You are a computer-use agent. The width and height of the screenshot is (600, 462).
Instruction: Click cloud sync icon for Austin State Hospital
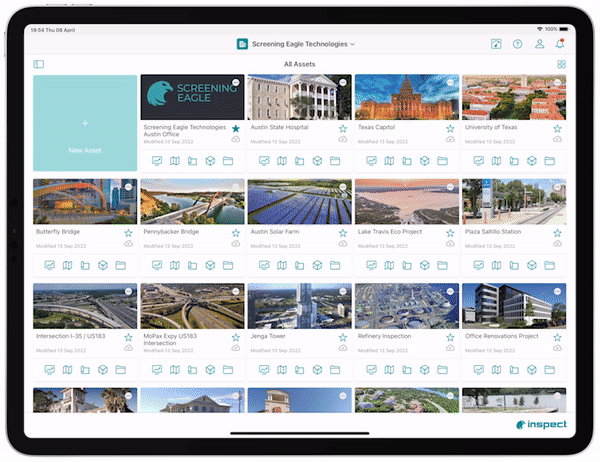[343, 139]
